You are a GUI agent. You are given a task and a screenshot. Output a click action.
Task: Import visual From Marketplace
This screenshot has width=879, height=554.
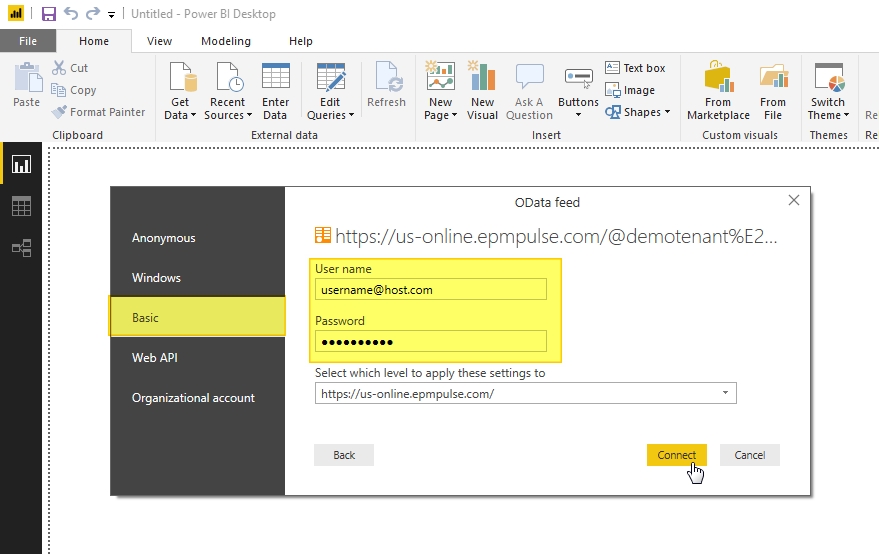click(x=718, y=91)
